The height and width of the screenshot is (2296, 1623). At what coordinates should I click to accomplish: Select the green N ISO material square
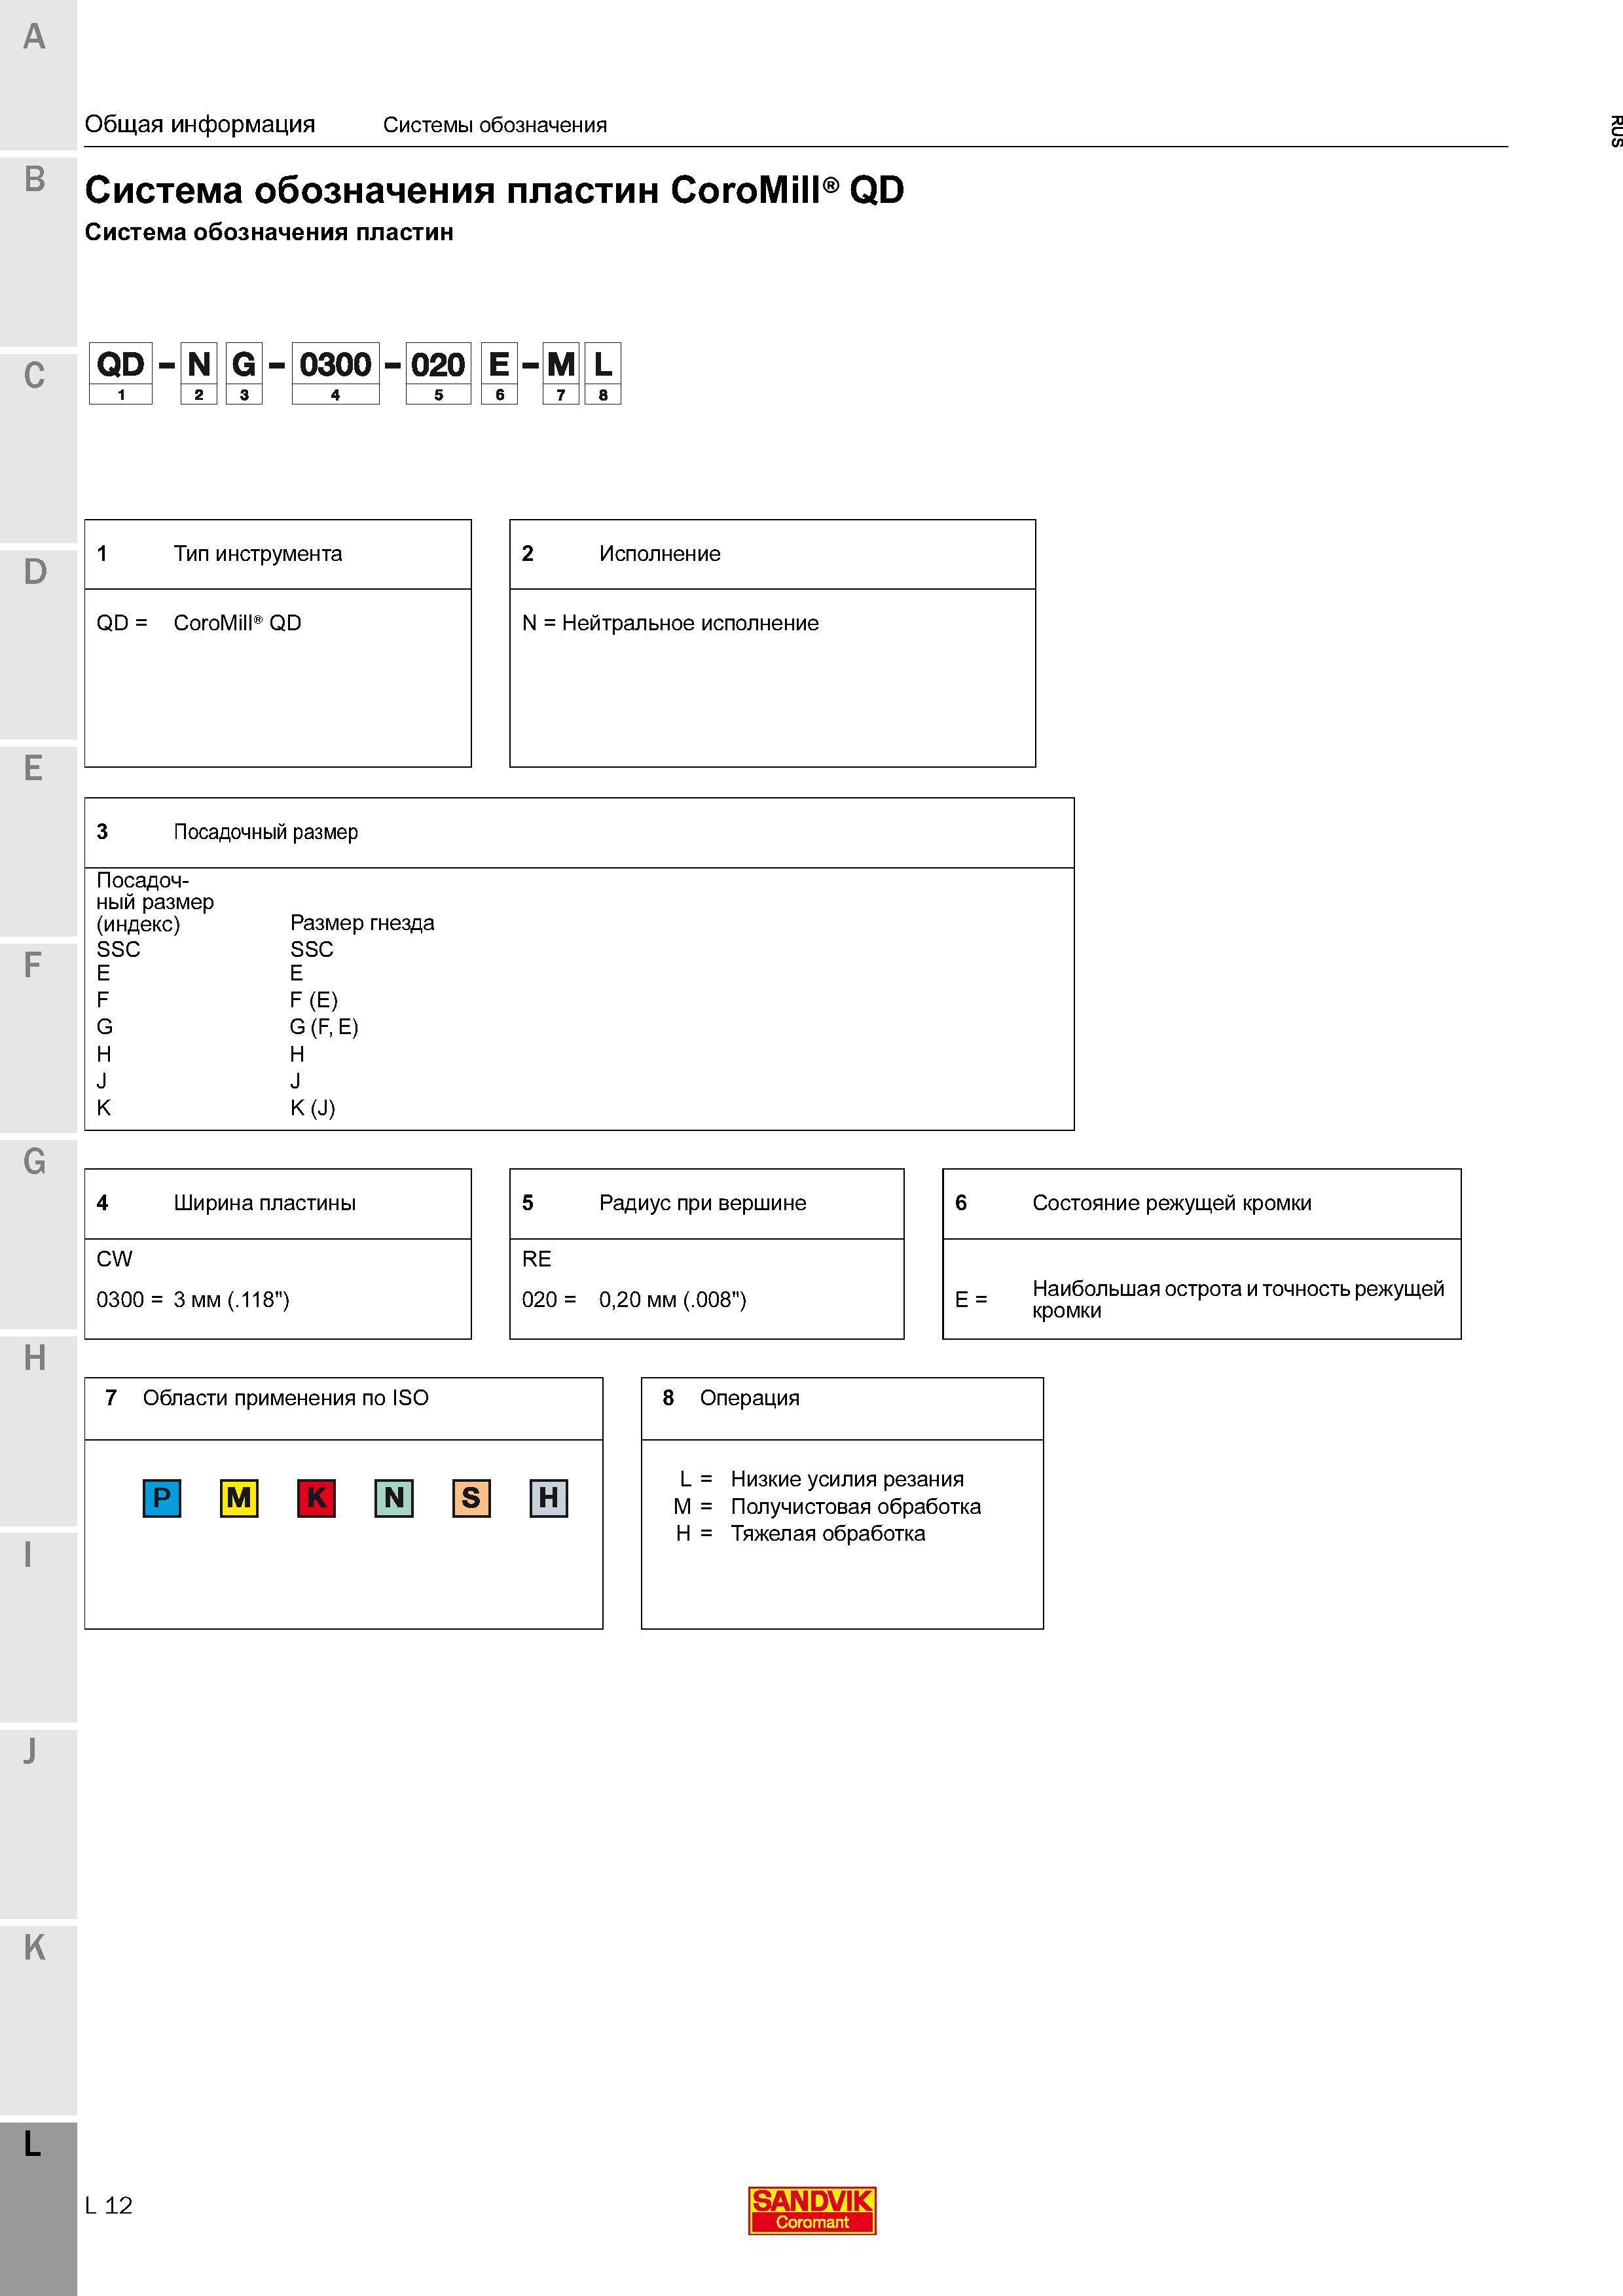coord(394,1498)
